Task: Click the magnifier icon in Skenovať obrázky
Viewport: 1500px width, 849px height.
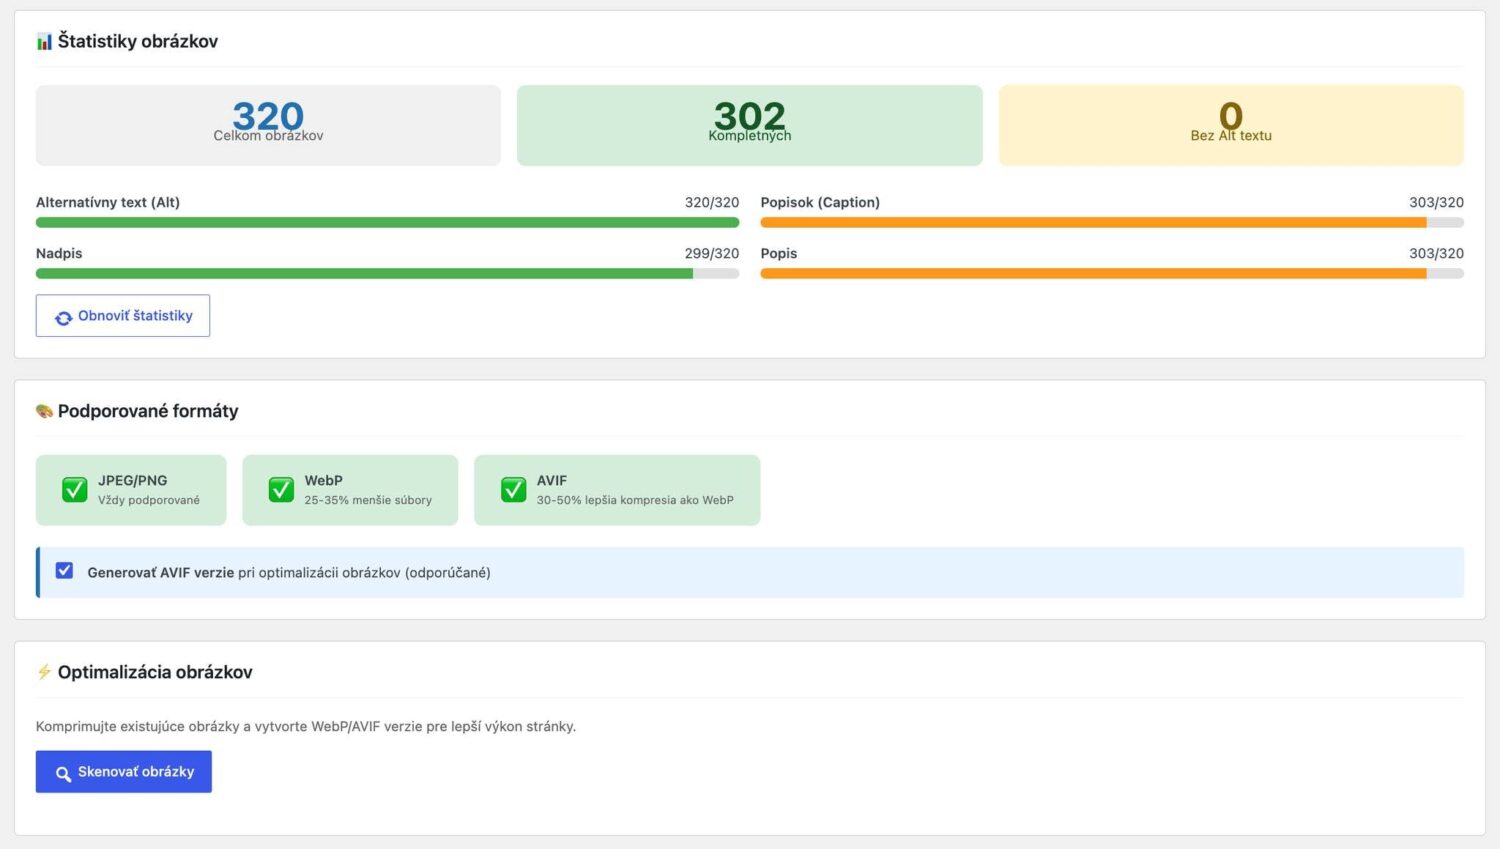Action: click(63, 773)
